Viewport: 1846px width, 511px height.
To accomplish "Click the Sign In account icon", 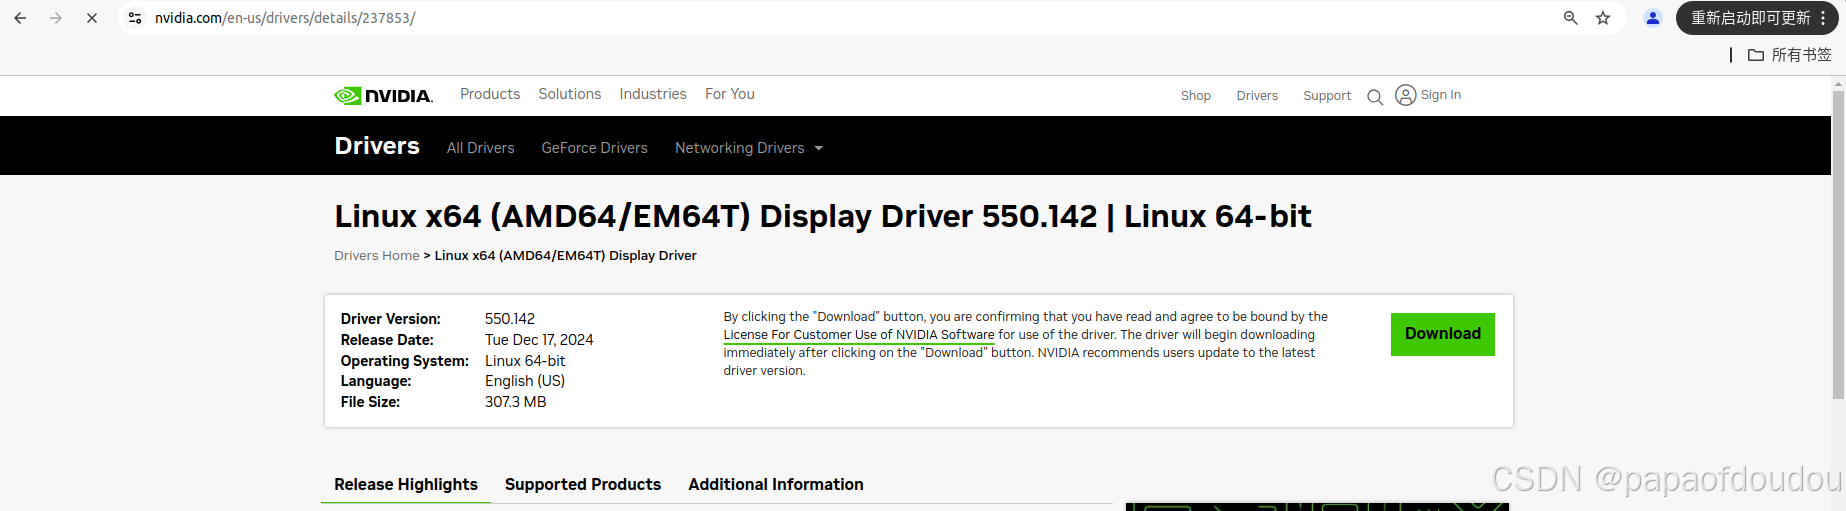I will tap(1406, 95).
